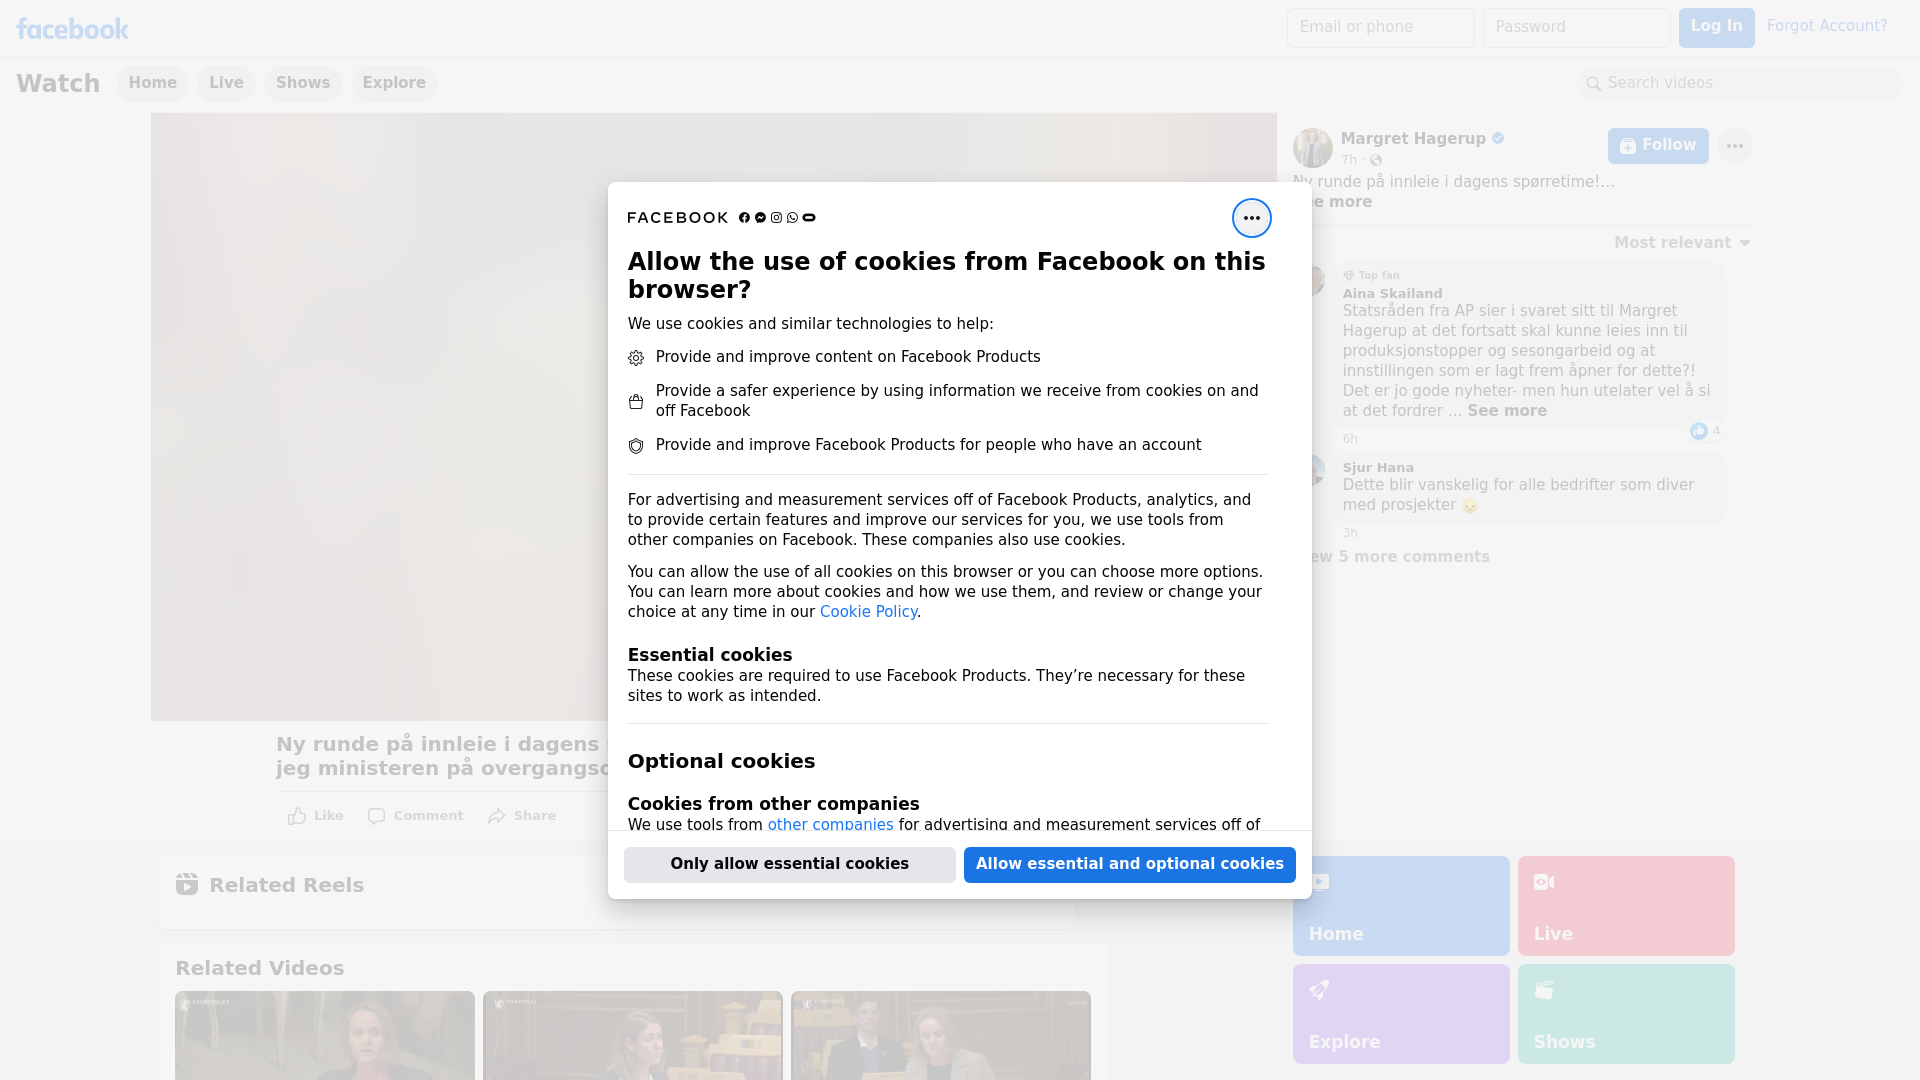This screenshot has height=1080, width=1920.
Task: Click the Essential cookies heading
Action: tap(710, 655)
